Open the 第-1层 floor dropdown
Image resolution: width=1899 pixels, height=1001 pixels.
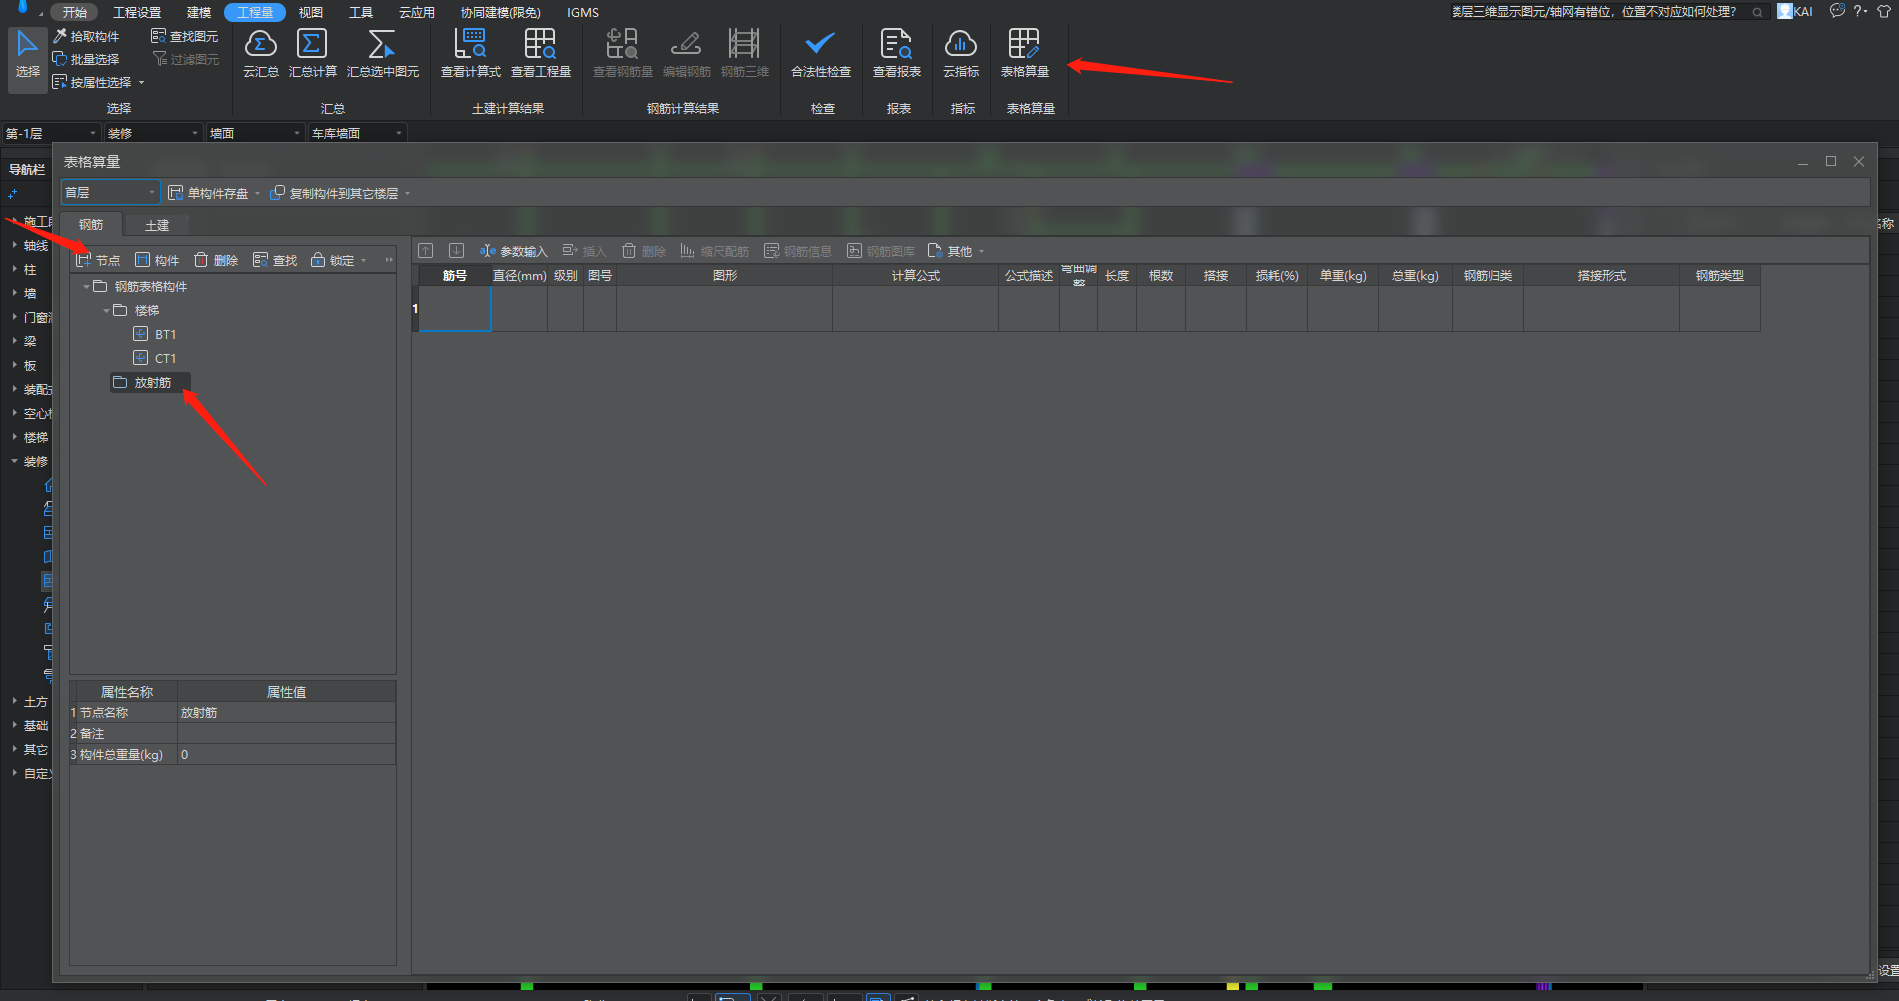(x=51, y=133)
